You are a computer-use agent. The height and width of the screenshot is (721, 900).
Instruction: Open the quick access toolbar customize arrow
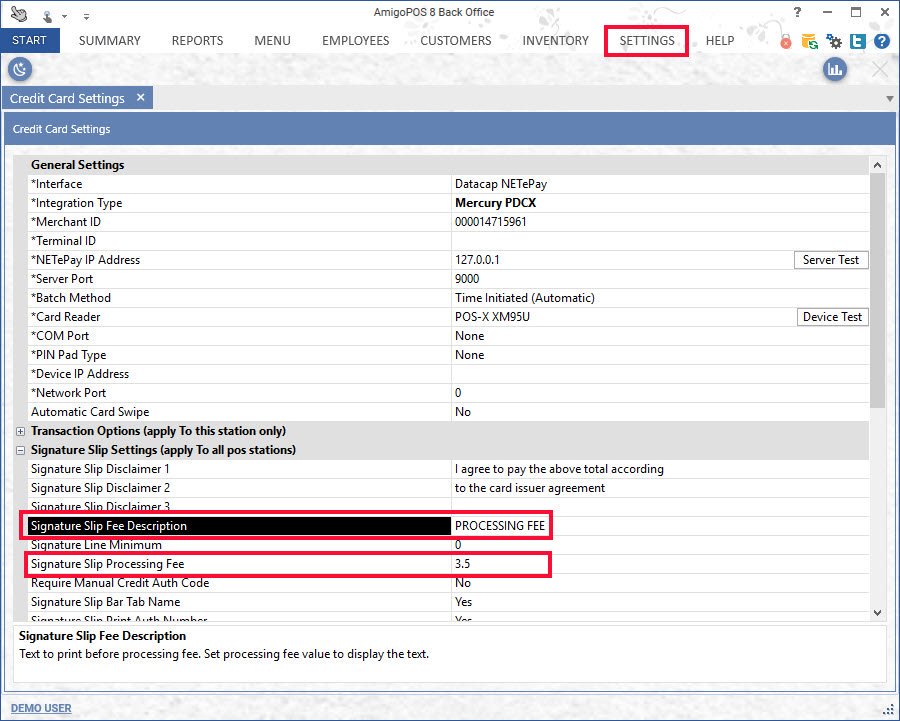click(86, 16)
